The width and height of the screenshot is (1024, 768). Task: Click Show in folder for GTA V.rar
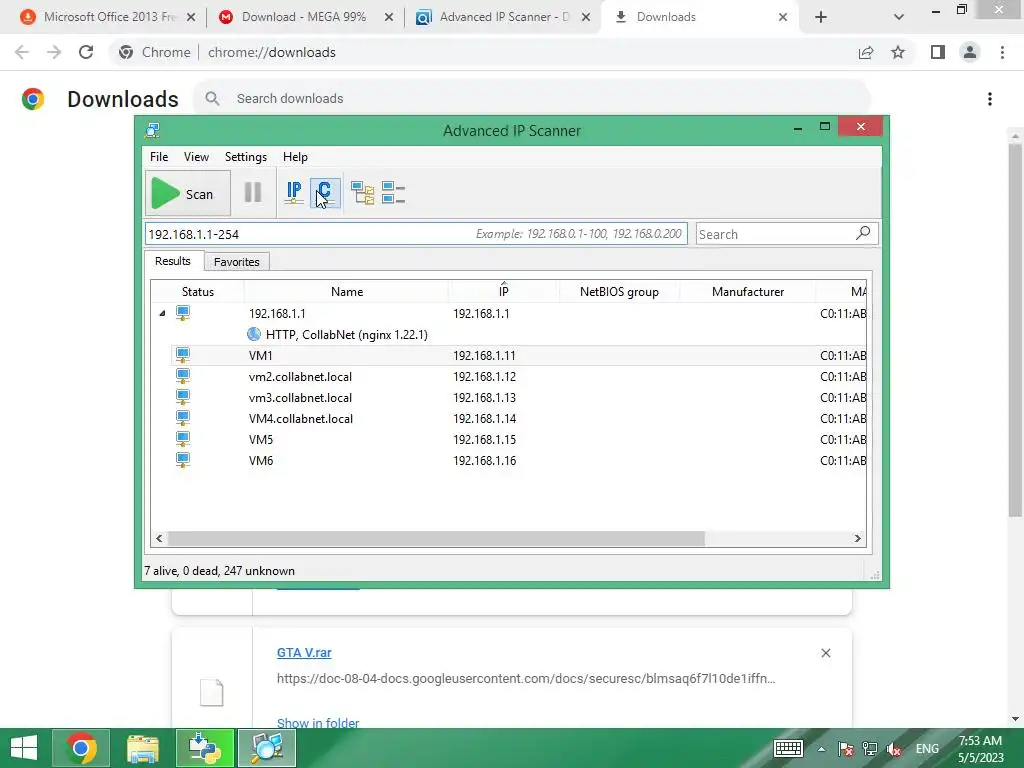(x=317, y=723)
